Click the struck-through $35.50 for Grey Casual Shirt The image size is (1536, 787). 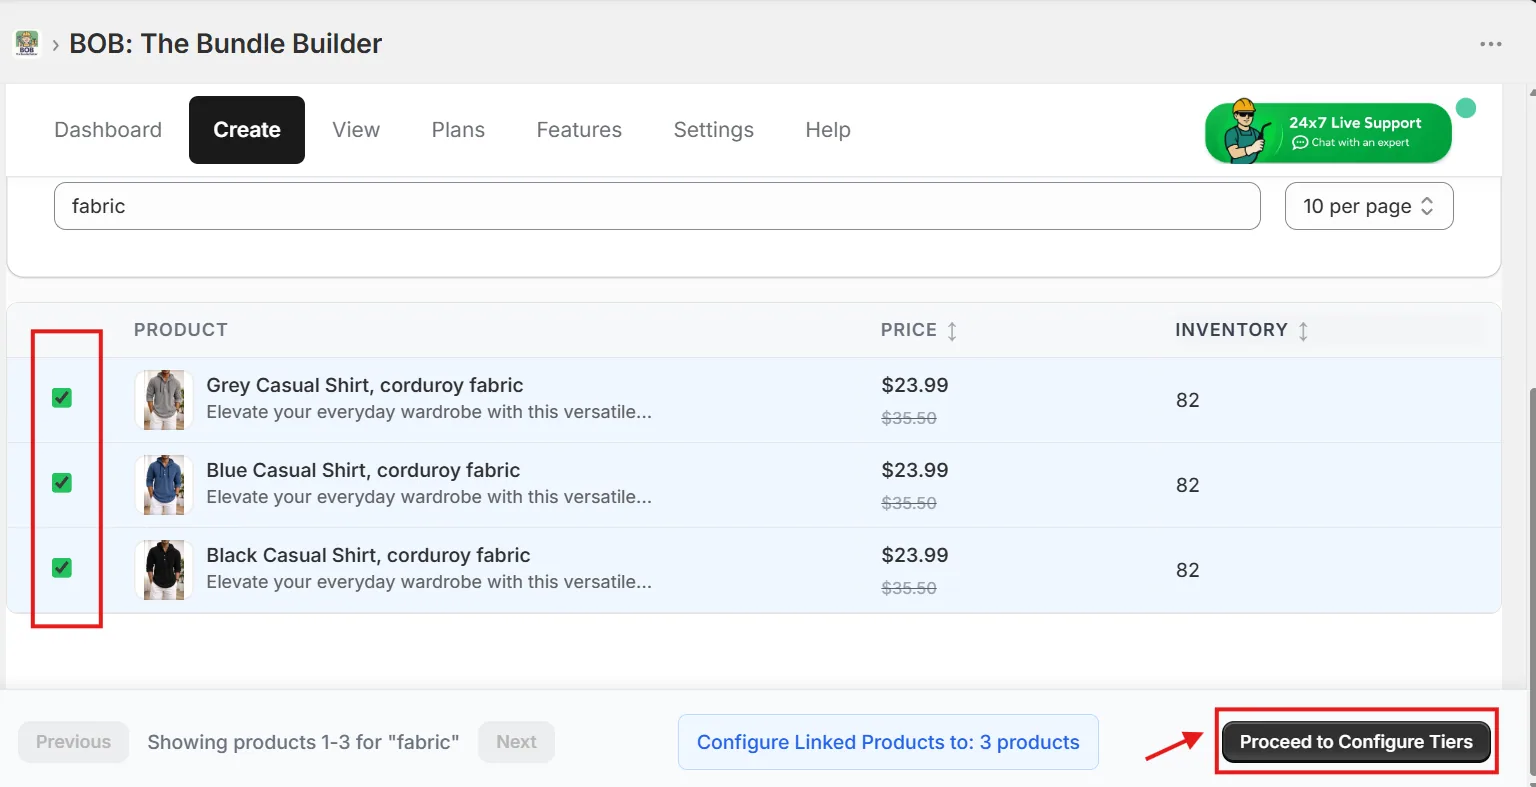point(909,418)
